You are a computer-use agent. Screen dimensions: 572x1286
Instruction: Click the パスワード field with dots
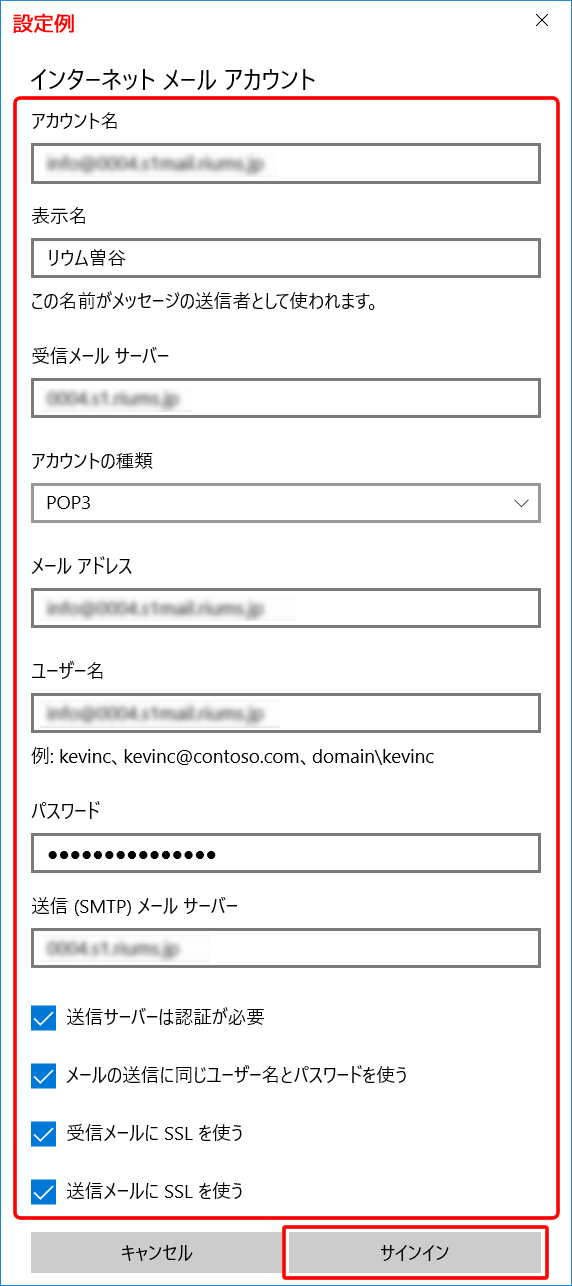point(286,853)
